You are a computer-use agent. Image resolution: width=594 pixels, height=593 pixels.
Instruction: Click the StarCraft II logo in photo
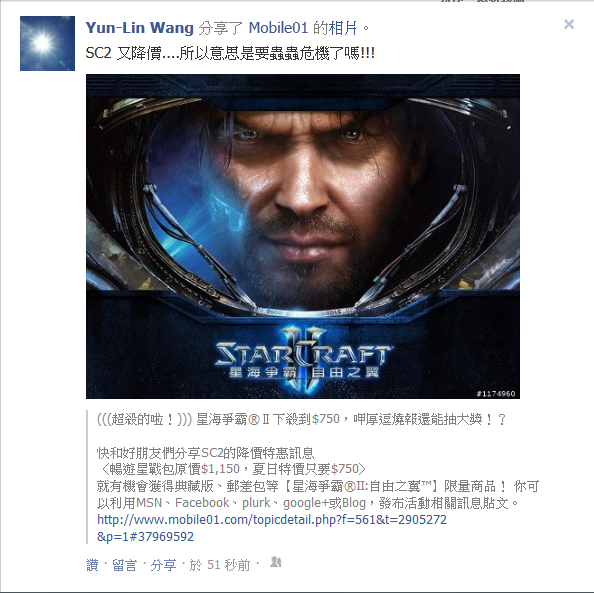tap(303, 360)
